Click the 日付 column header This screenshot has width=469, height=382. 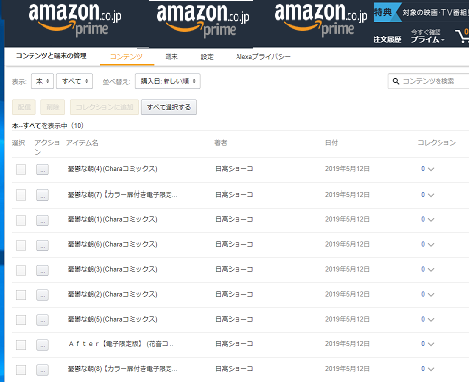(331, 143)
